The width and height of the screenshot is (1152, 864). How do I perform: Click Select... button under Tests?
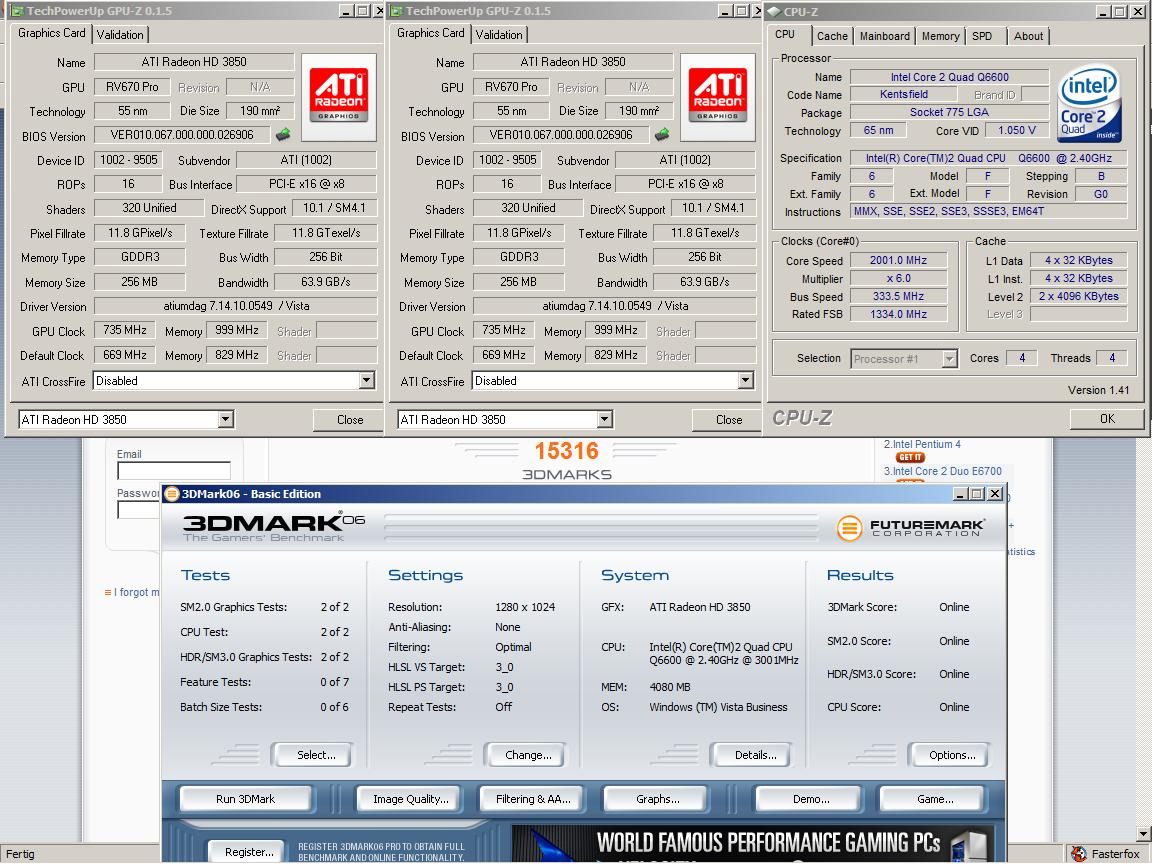pyautogui.click(x=316, y=755)
